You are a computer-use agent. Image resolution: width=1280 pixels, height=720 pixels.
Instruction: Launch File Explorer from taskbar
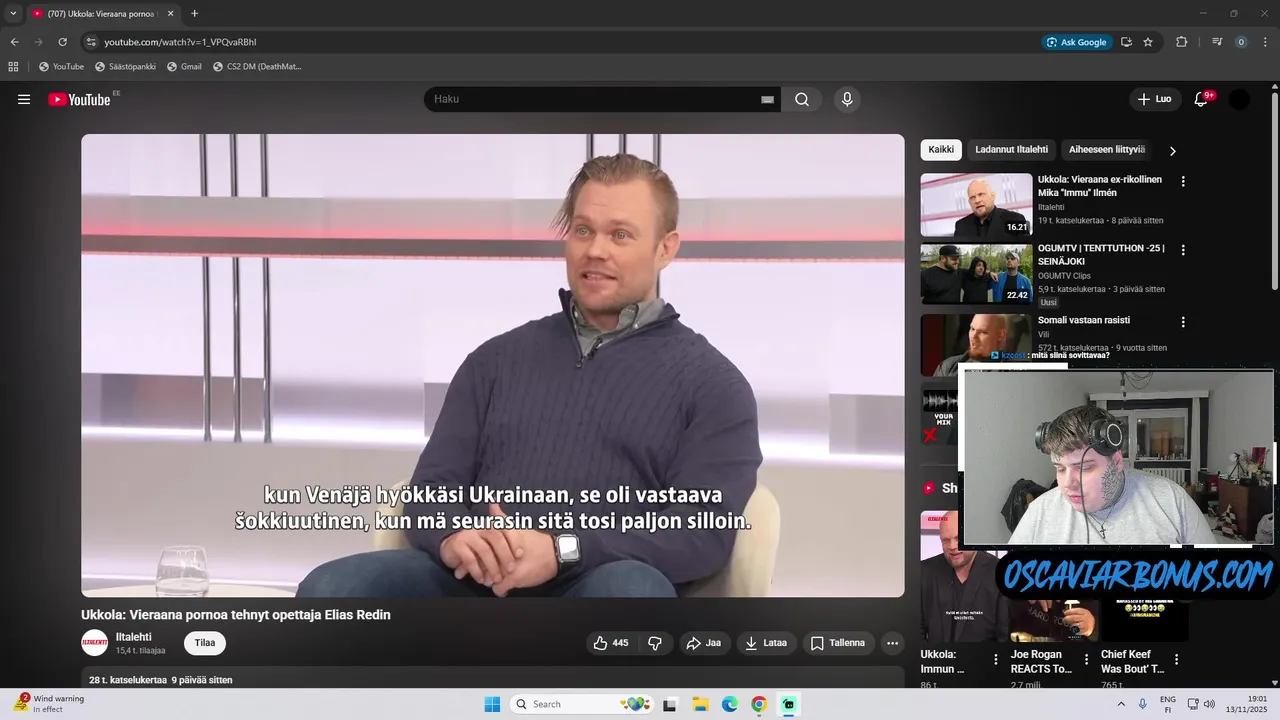tap(700, 704)
